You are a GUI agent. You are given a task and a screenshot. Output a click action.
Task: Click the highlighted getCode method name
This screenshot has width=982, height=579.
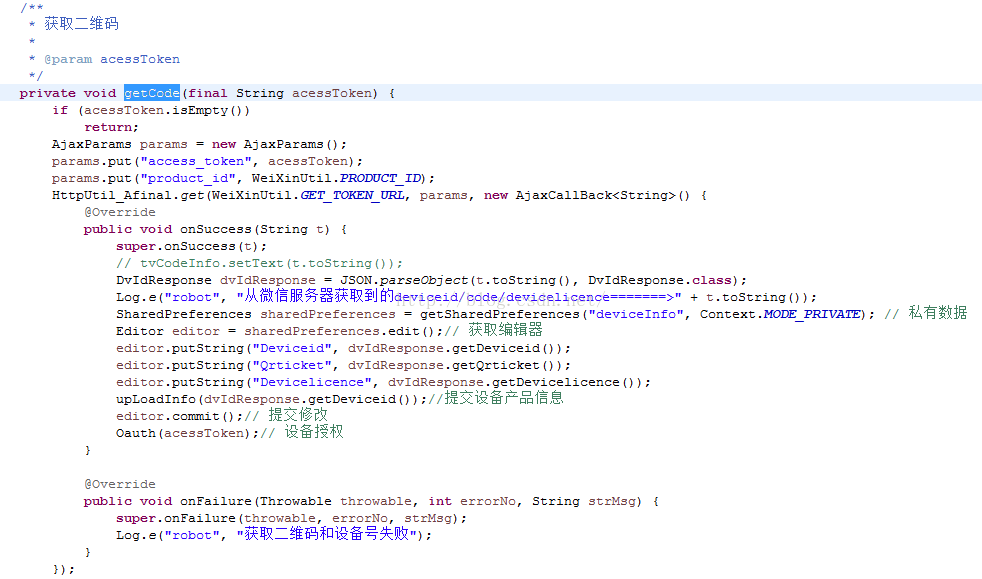tap(152, 93)
